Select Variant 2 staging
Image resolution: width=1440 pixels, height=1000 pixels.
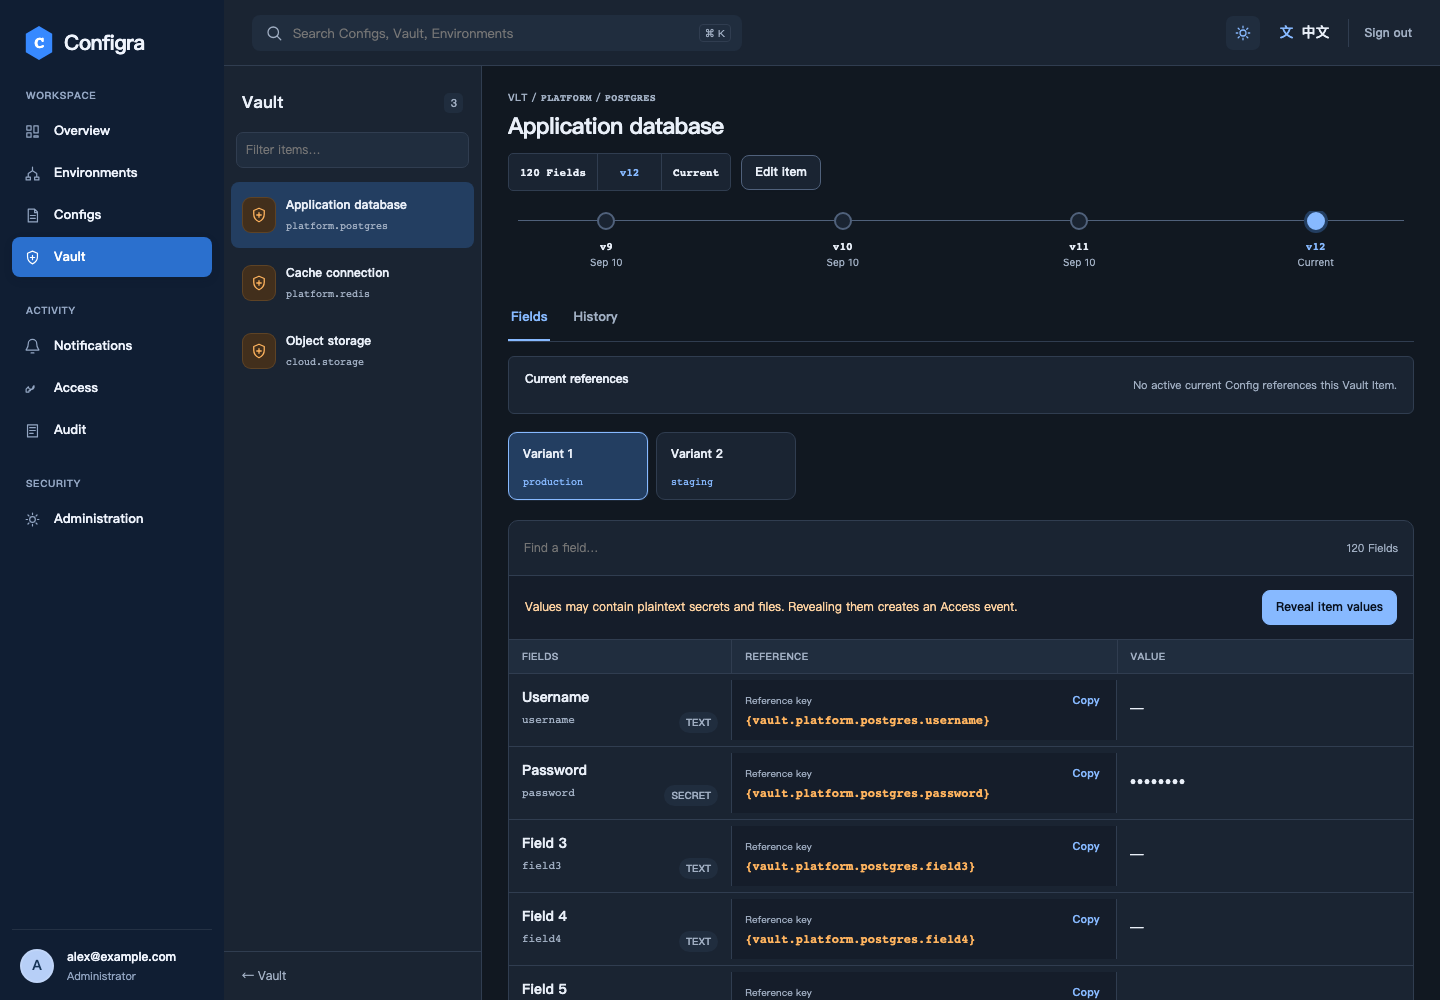(x=726, y=466)
